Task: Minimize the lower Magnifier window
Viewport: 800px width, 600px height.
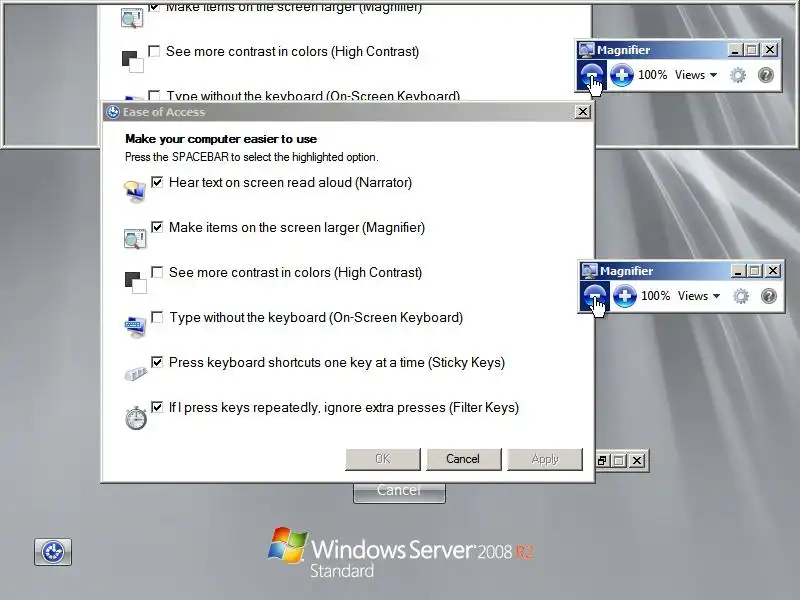Action: point(738,270)
